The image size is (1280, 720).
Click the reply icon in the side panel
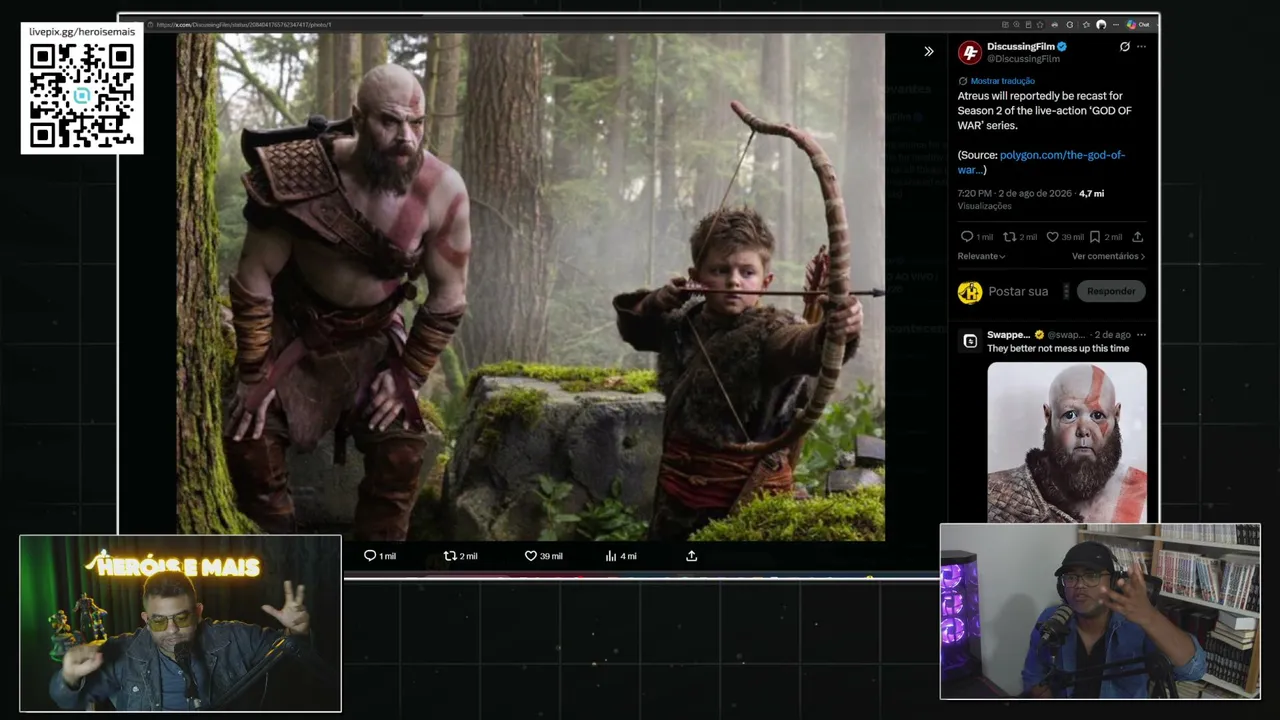[x=966, y=237]
